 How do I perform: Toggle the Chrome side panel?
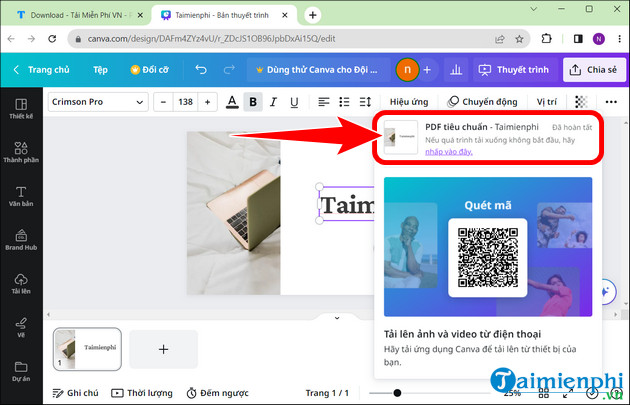coord(578,39)
